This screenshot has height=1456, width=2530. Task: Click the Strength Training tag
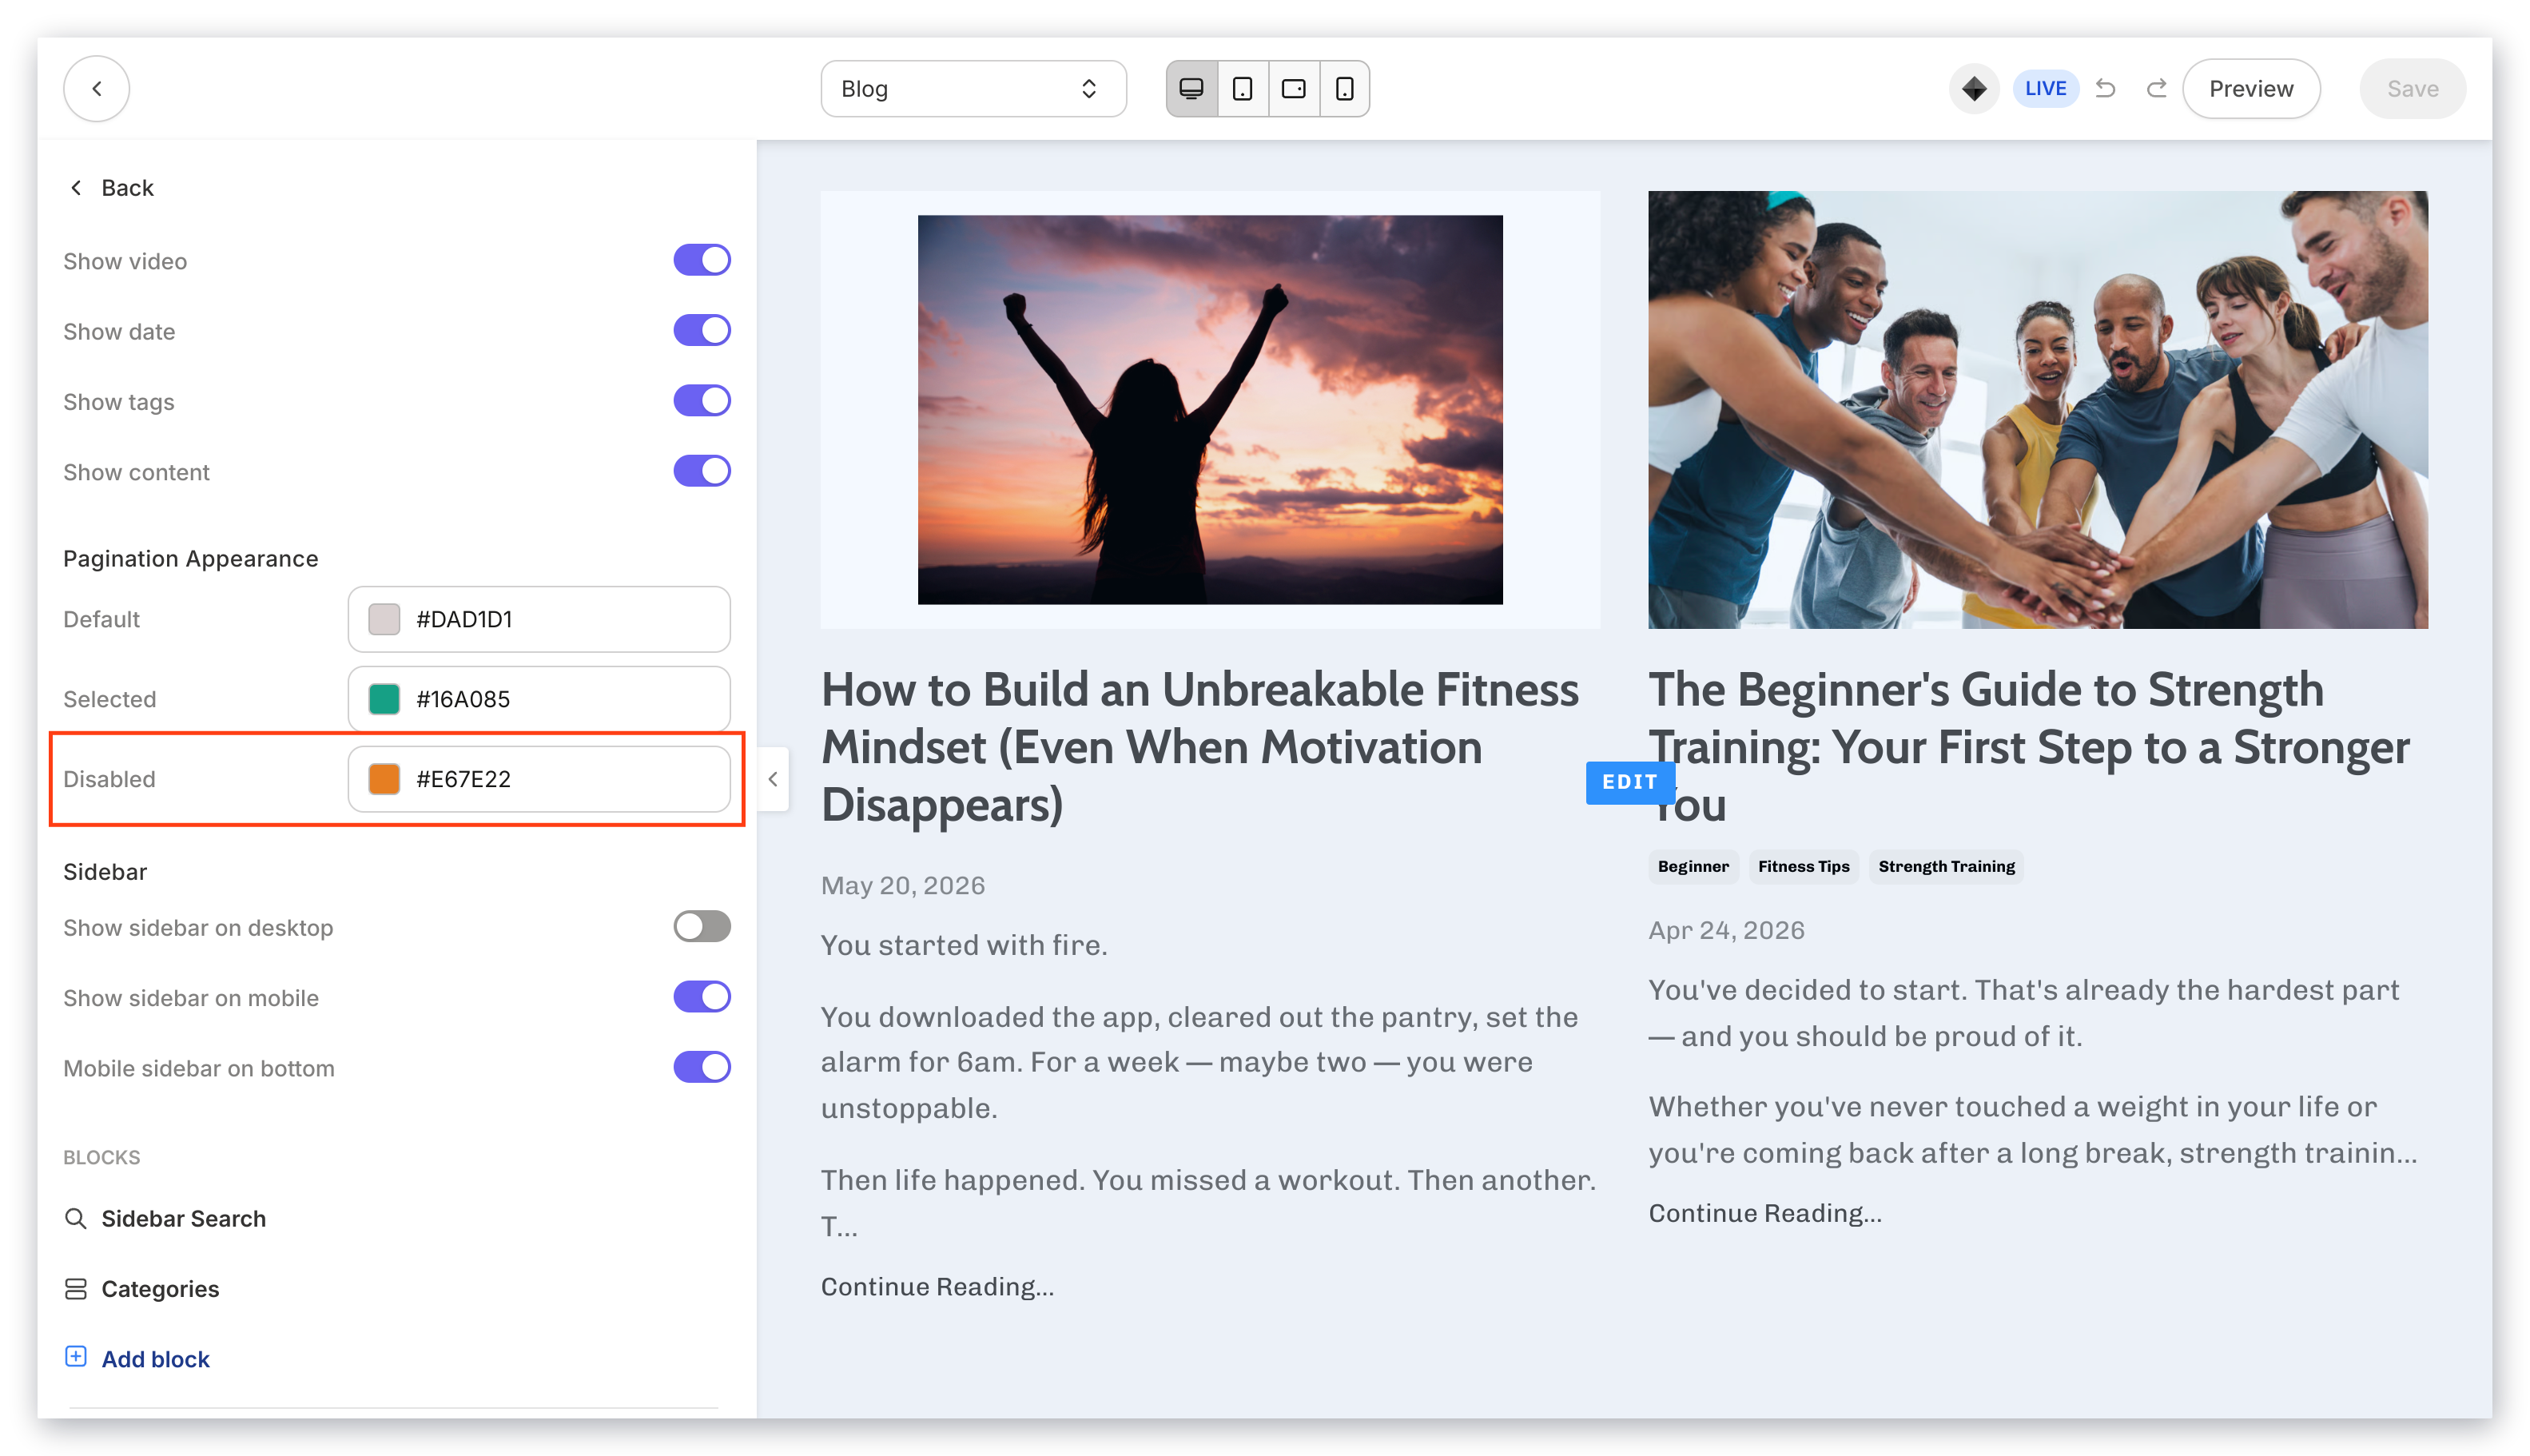[1946, 866]
